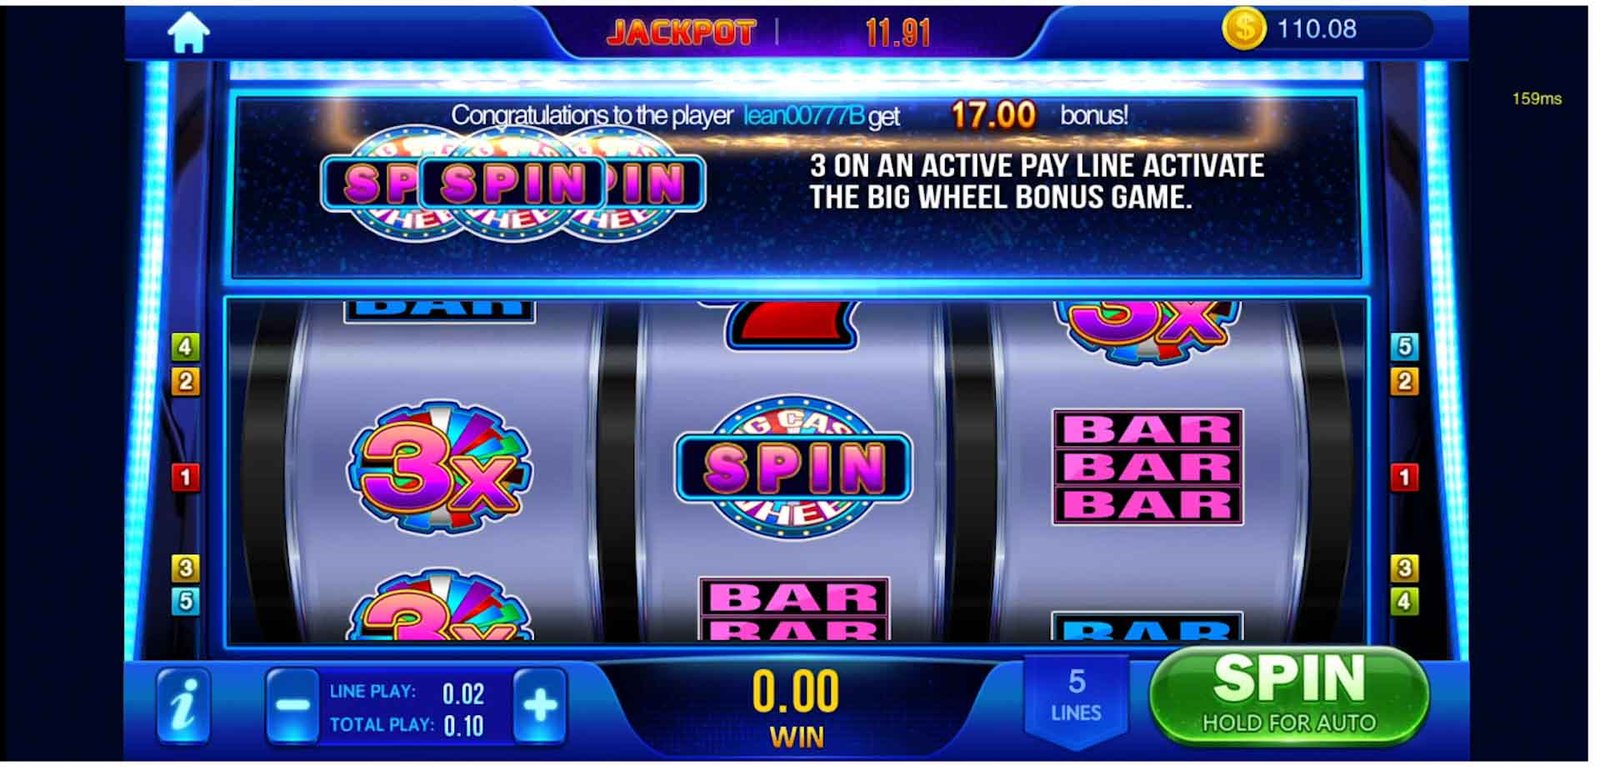
Task: Click the player name lean00777B
Action: (804, 116)
